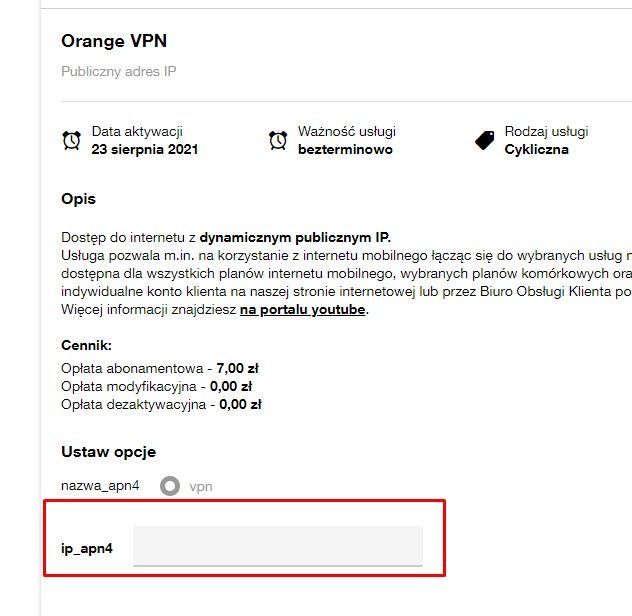The height and width of the screenshot is (616, 632).
Task: Click the tag icon beside Rodzaj usługi
Action: (485, 141)
